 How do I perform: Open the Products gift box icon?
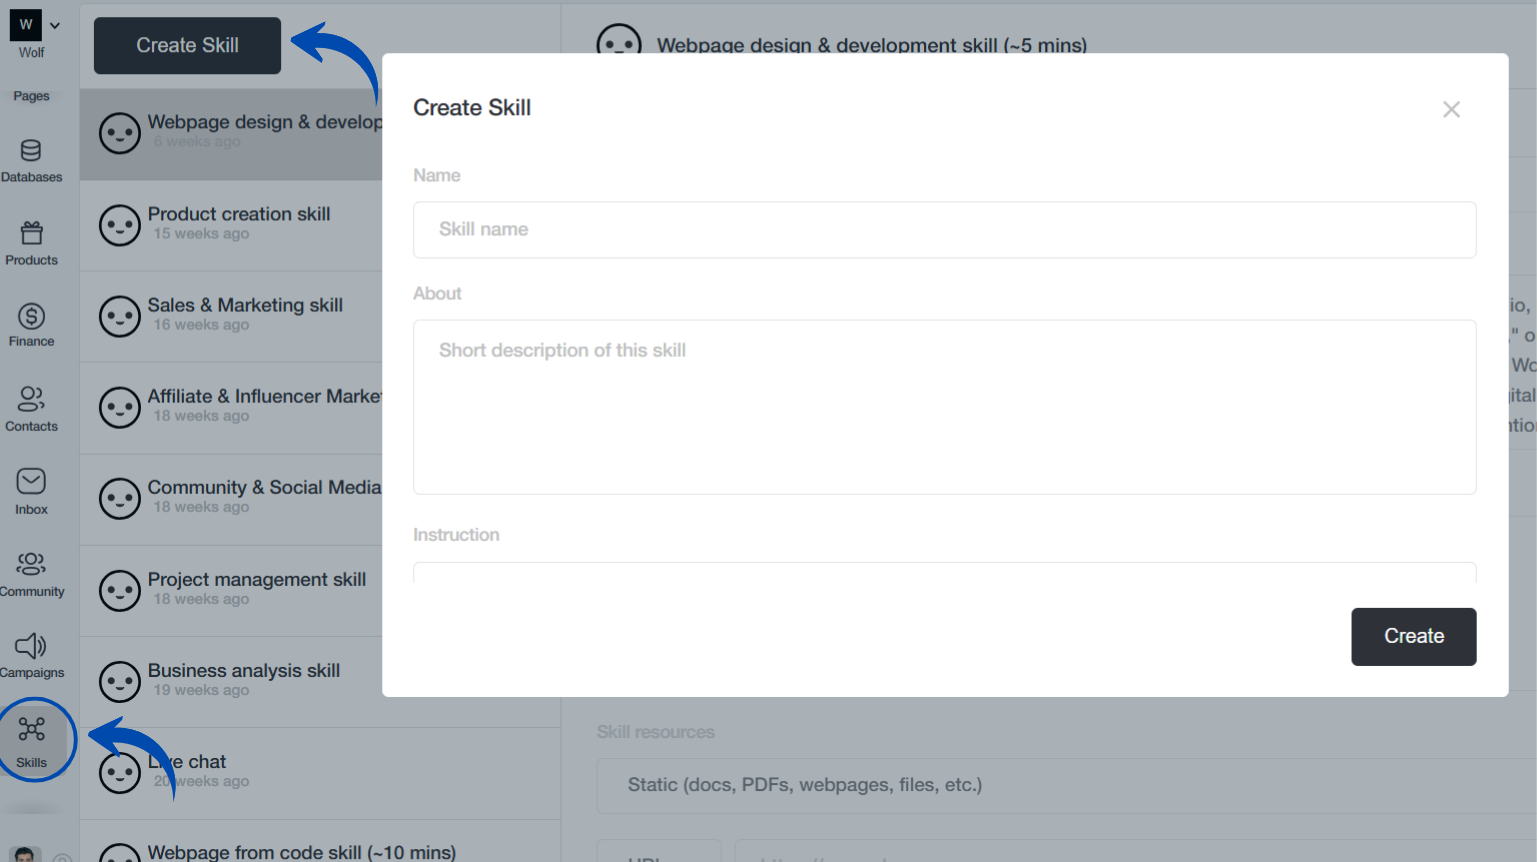31,234
